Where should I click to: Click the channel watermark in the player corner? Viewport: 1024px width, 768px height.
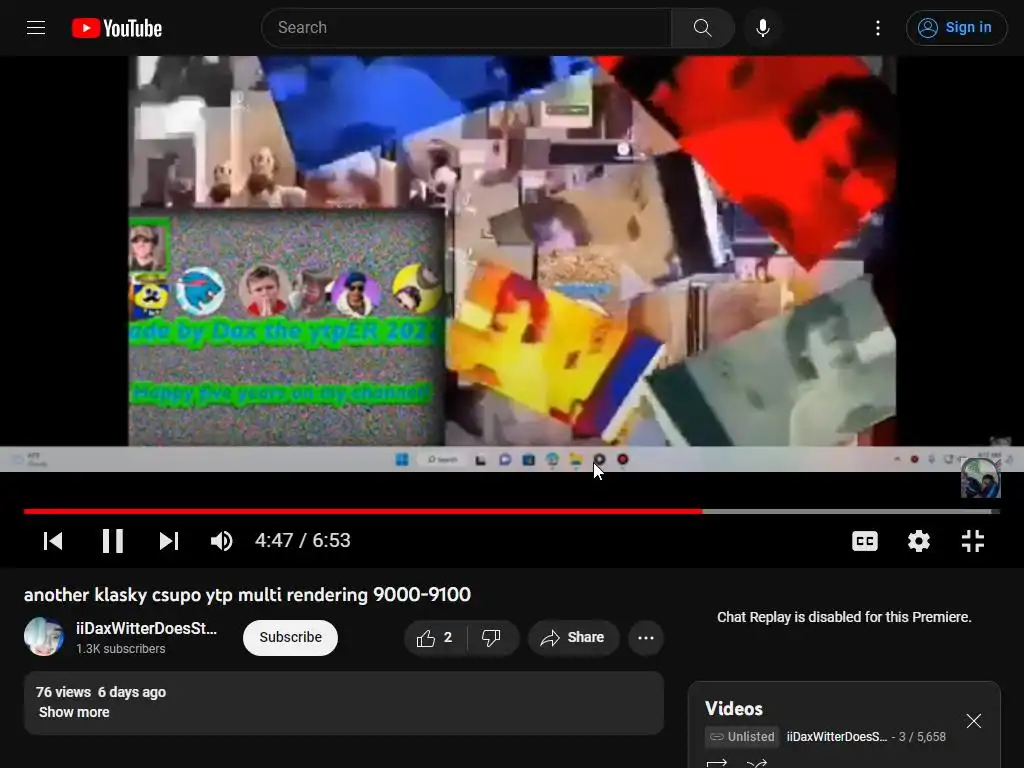(980, 478)
